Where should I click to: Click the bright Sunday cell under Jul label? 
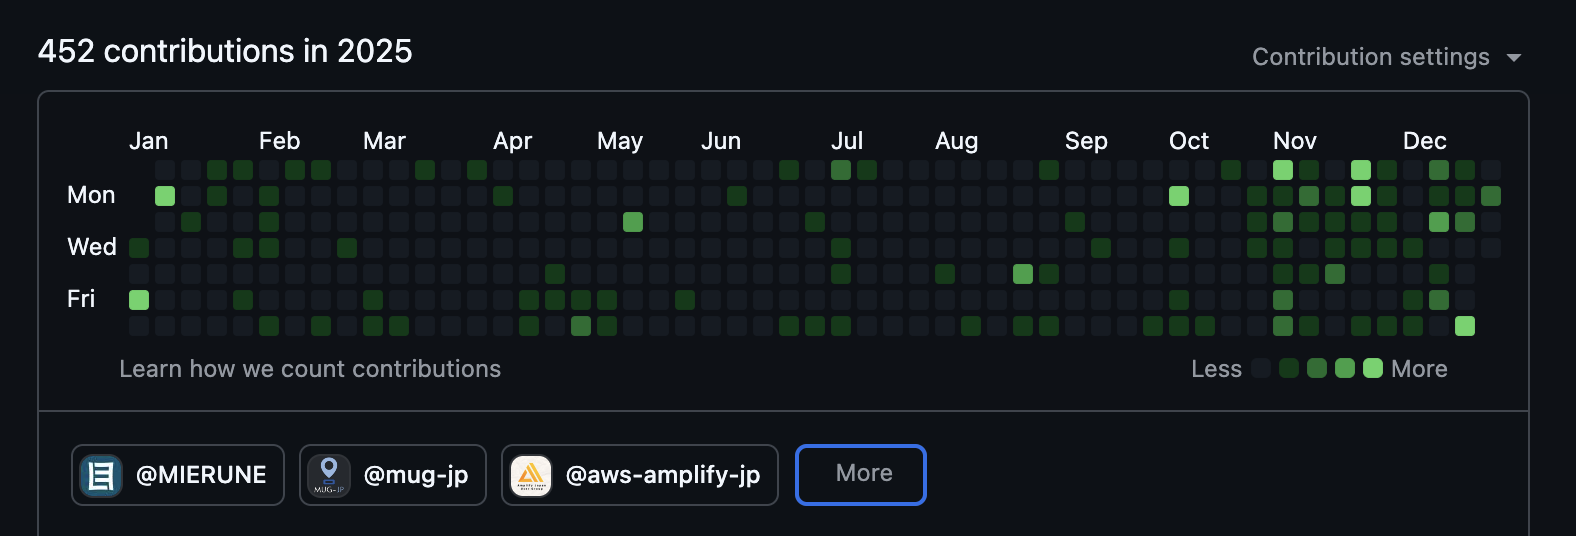click(841, 170)
